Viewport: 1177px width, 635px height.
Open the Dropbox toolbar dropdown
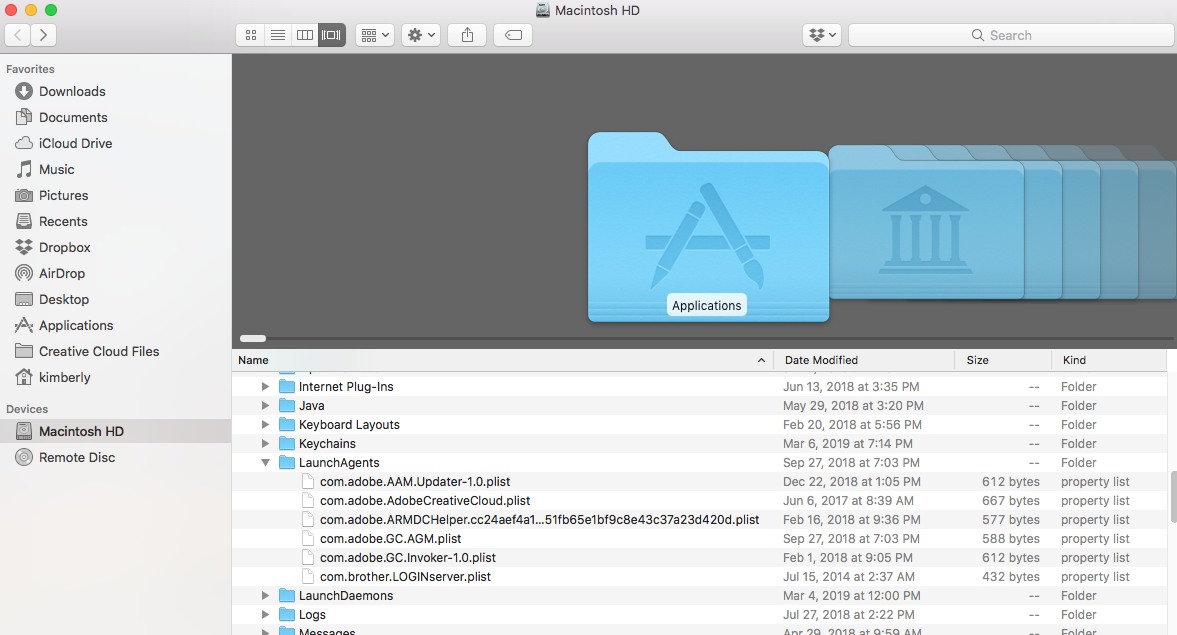[822, 35]
